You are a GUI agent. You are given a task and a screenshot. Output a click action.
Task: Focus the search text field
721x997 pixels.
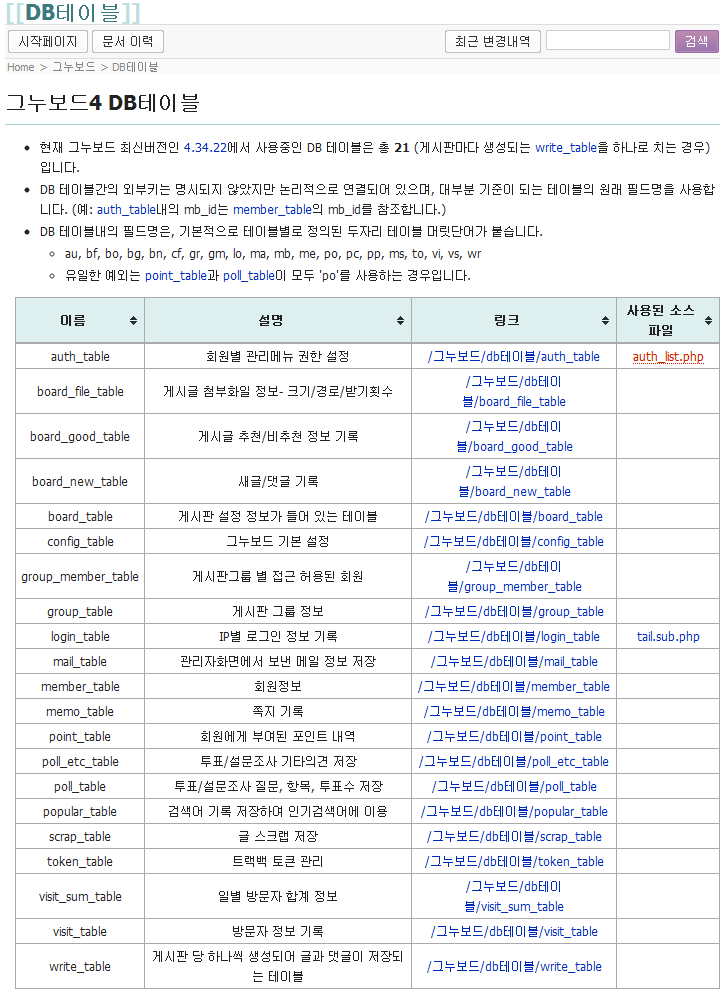[607, 41]
